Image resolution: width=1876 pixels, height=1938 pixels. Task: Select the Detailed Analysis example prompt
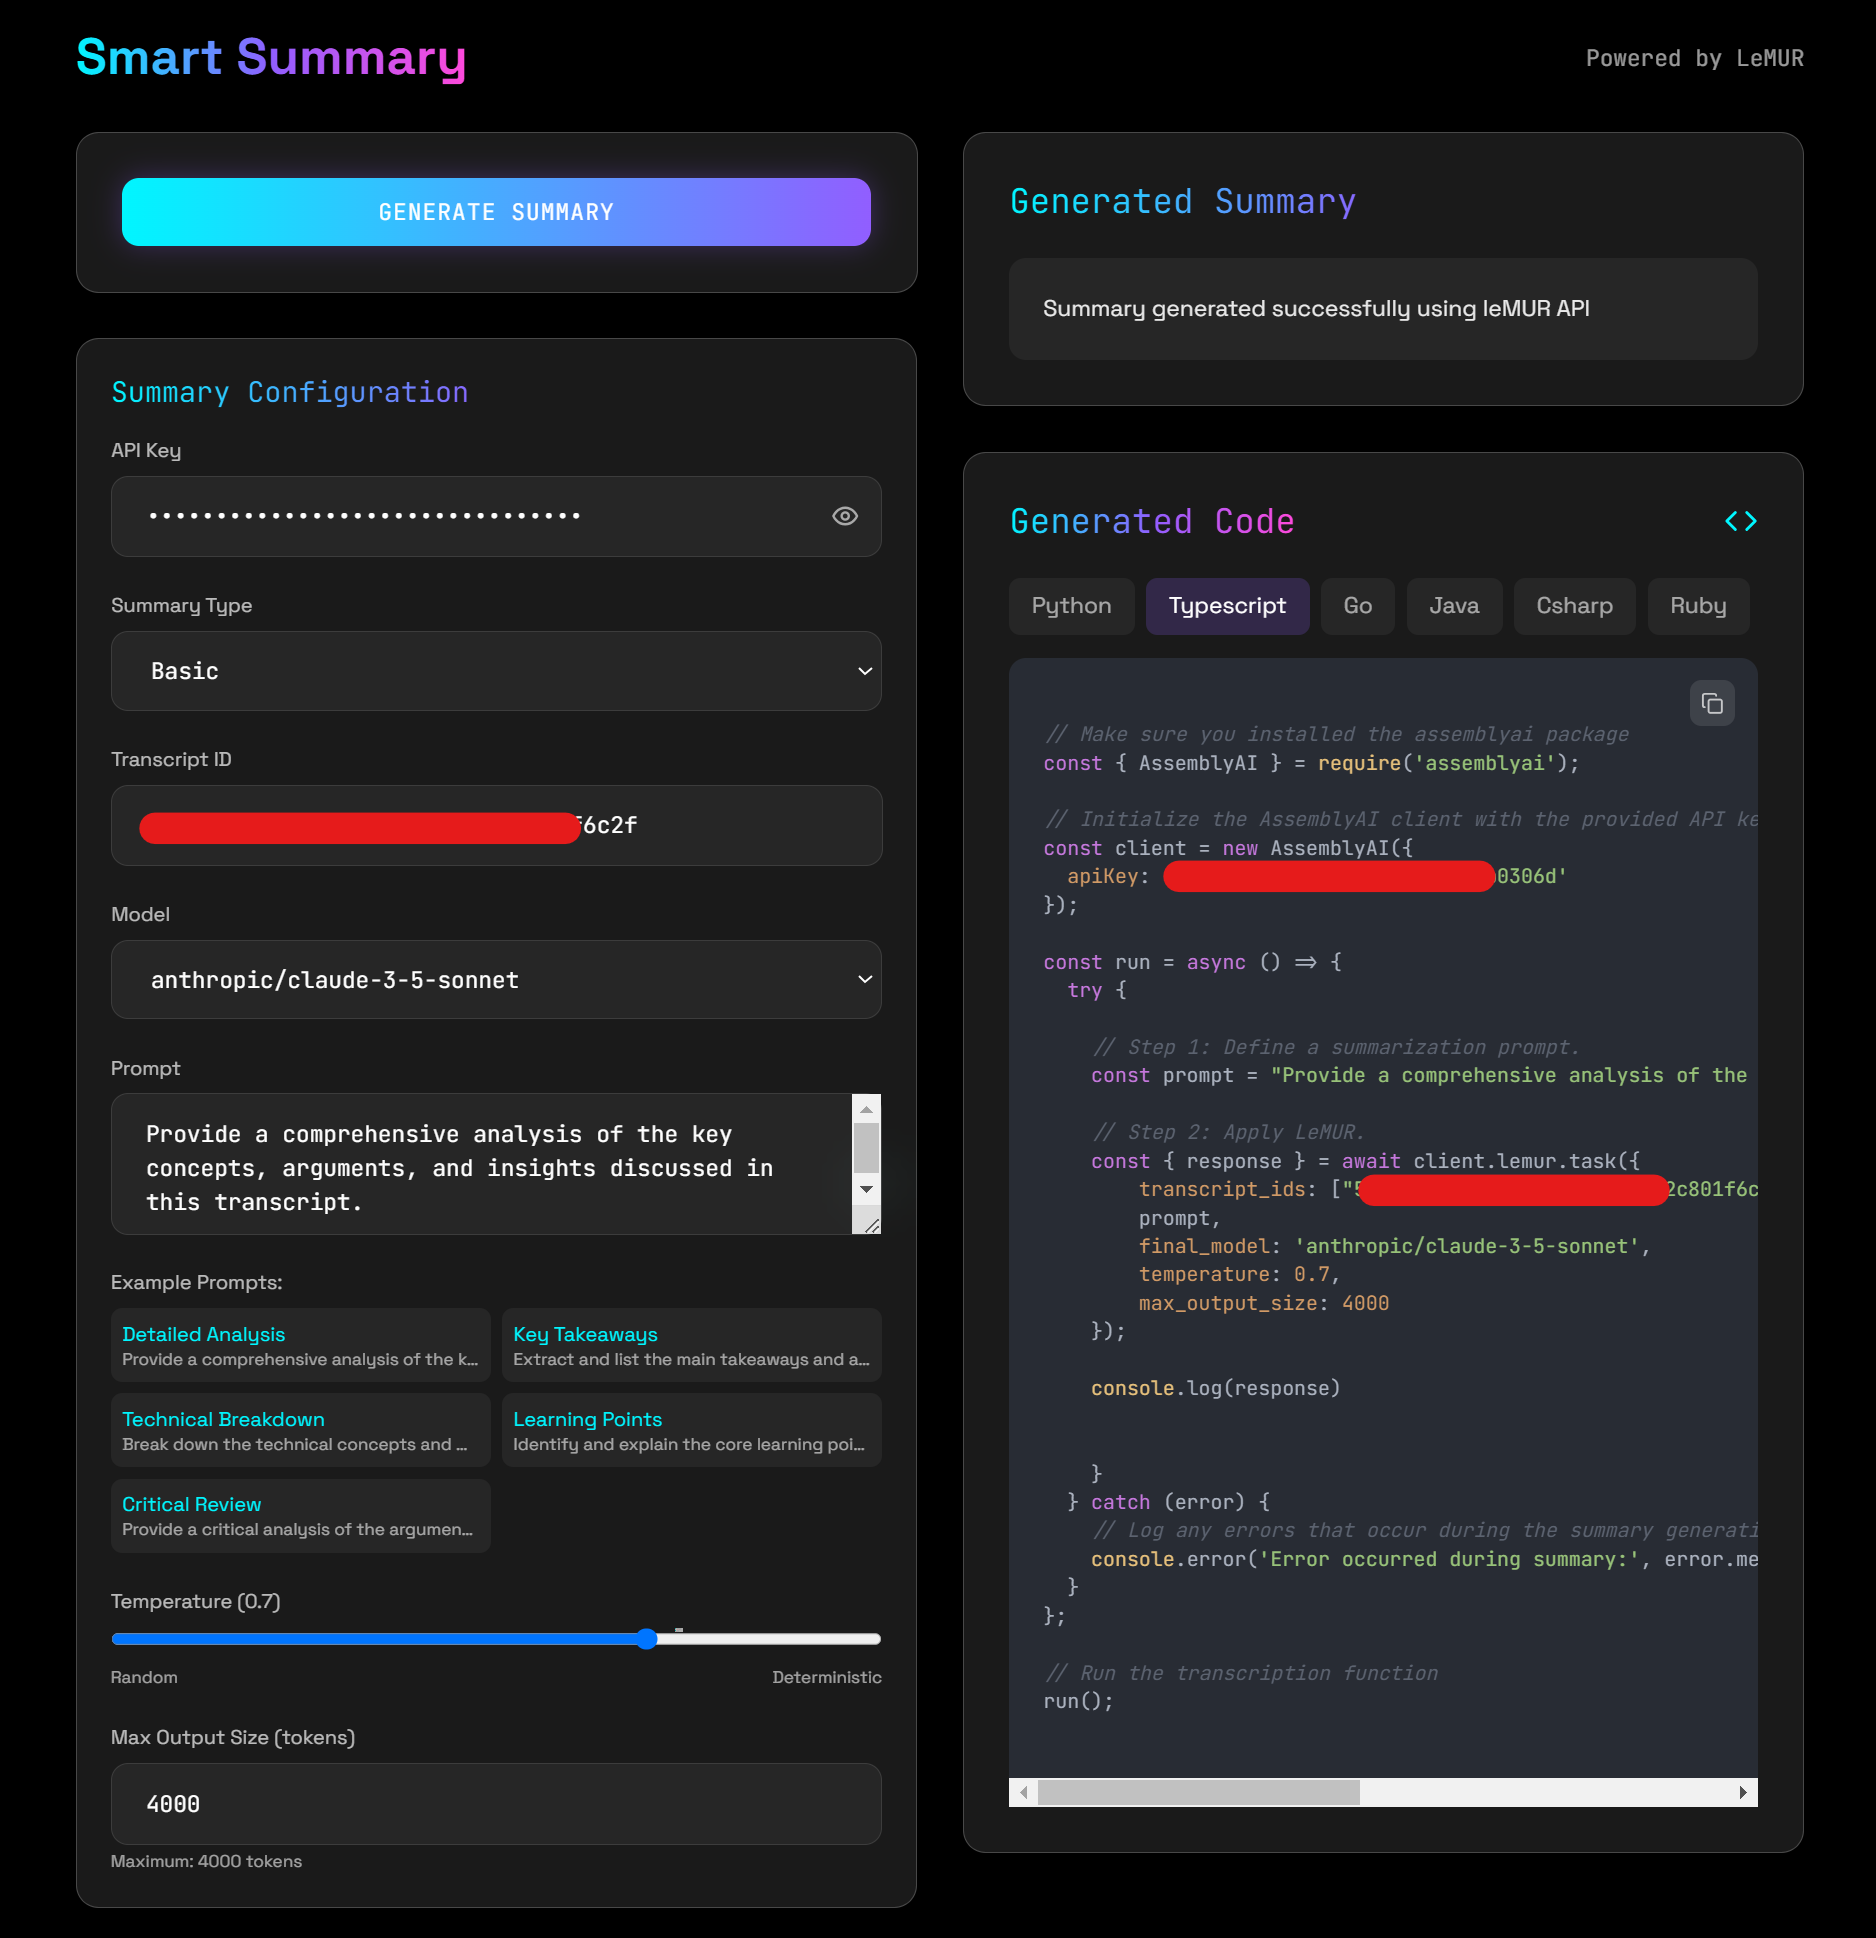tap(300, 1345)
